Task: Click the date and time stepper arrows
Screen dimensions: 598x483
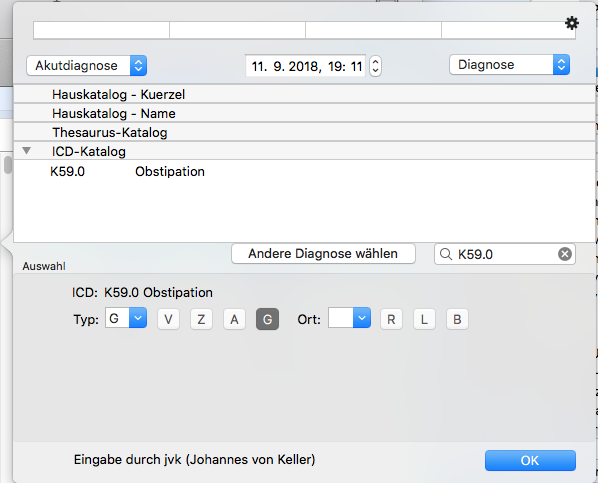Action: [x=375, y=66]
